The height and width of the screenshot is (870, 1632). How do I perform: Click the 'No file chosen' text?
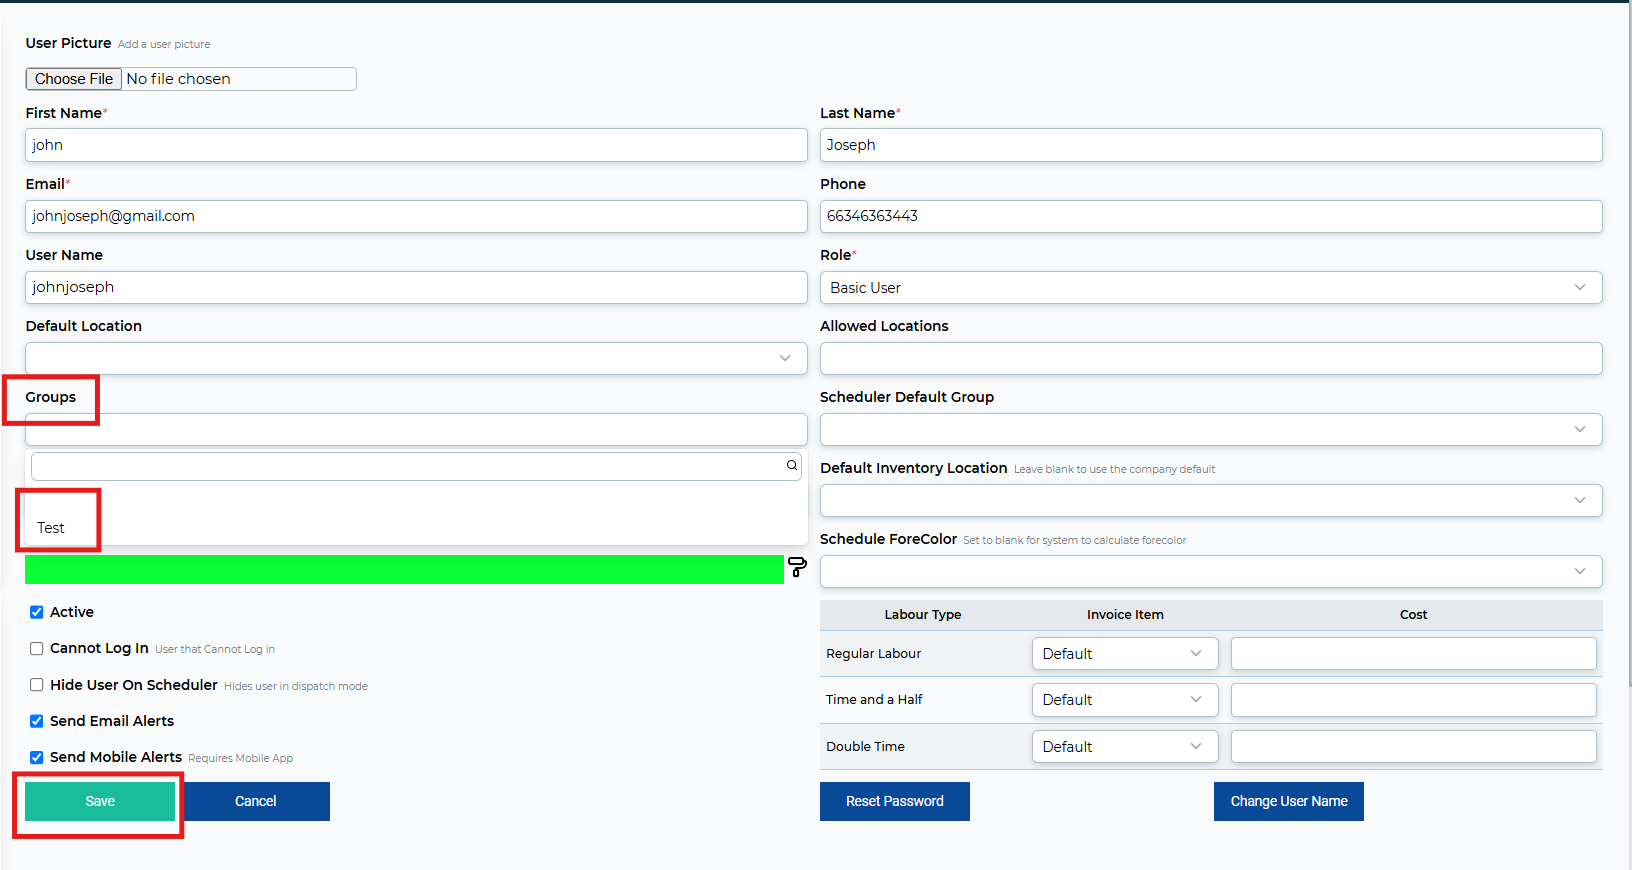point(178,79)
